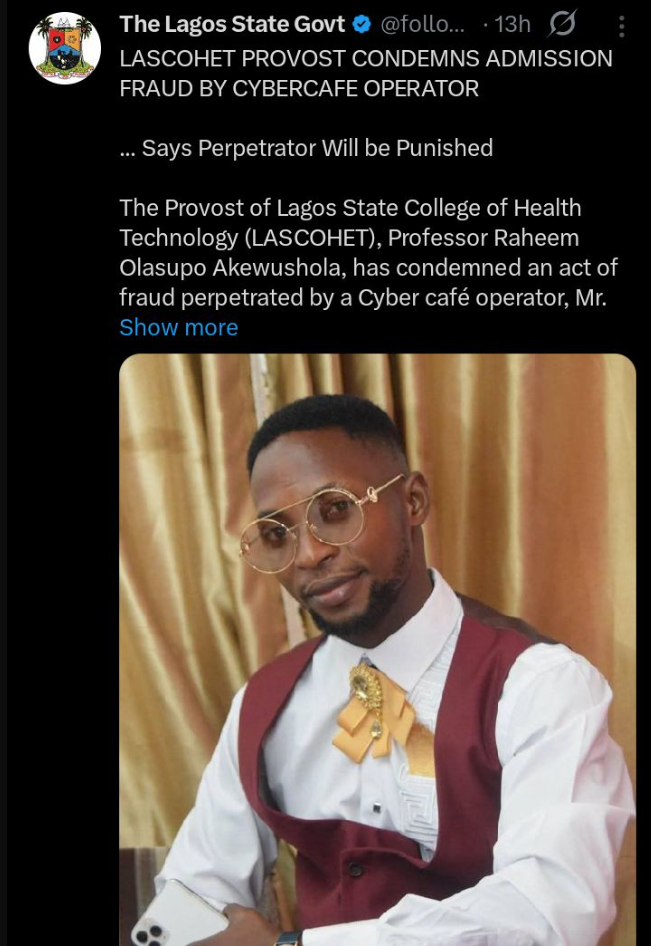Click the headline LASCOHET PROVOST CONDEMNS ADMISSION

point(366,59)
